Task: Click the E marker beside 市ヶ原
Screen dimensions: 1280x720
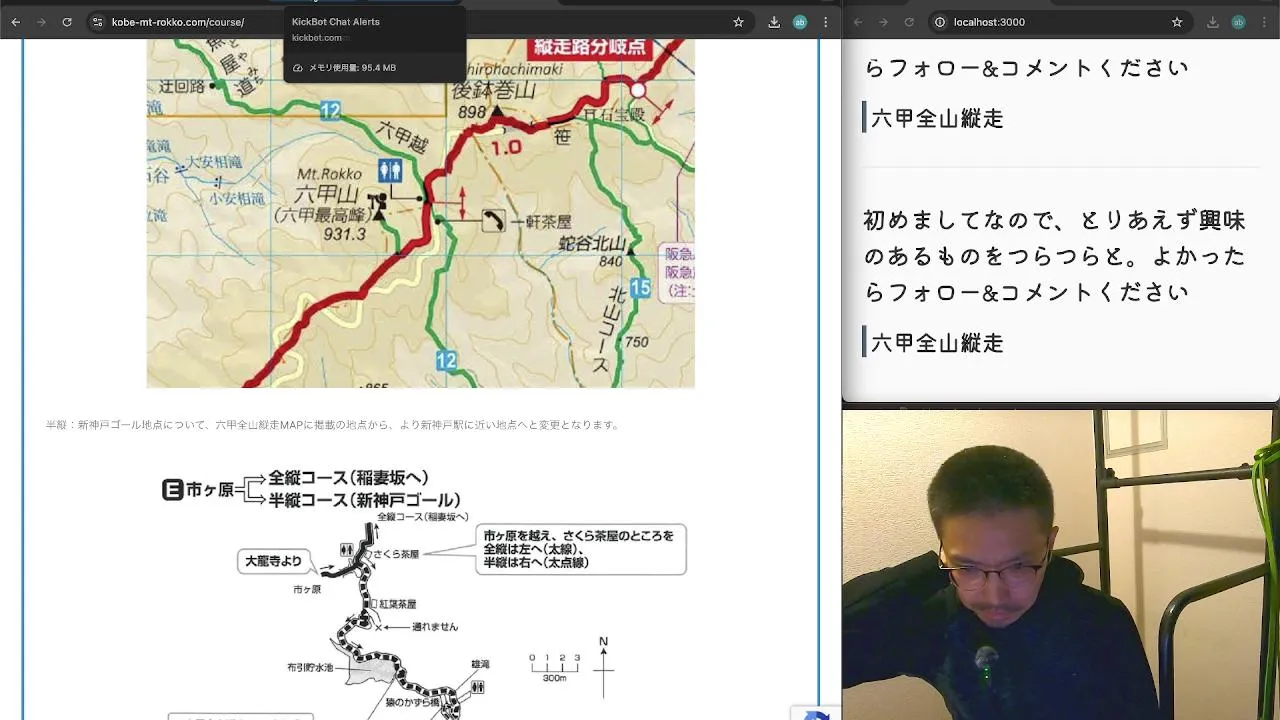Action: pos(172,490)
